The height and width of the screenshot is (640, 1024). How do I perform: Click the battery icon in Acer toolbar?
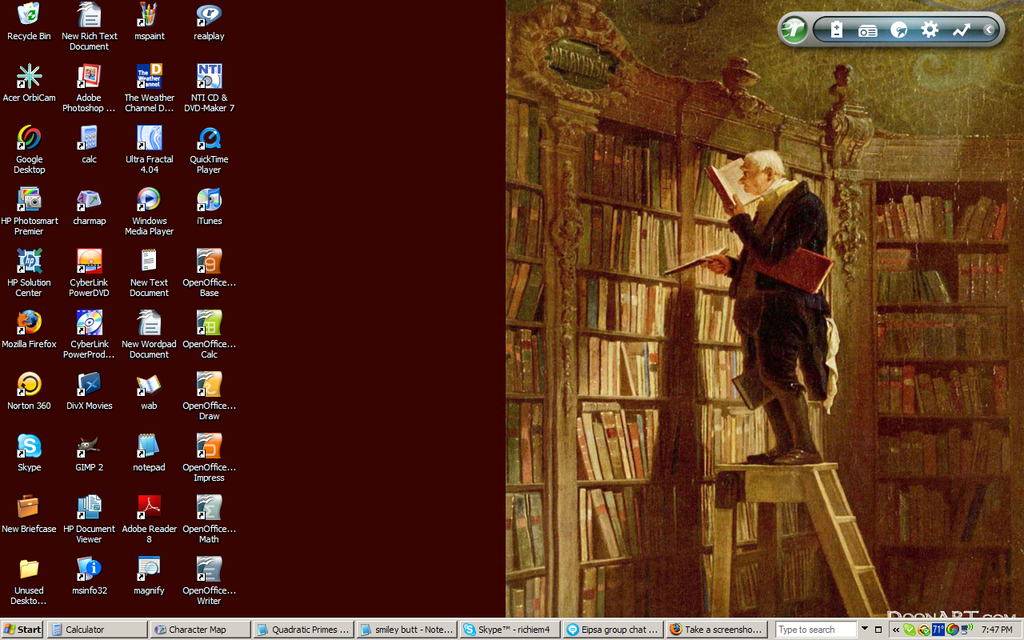[x=836, y=30]
